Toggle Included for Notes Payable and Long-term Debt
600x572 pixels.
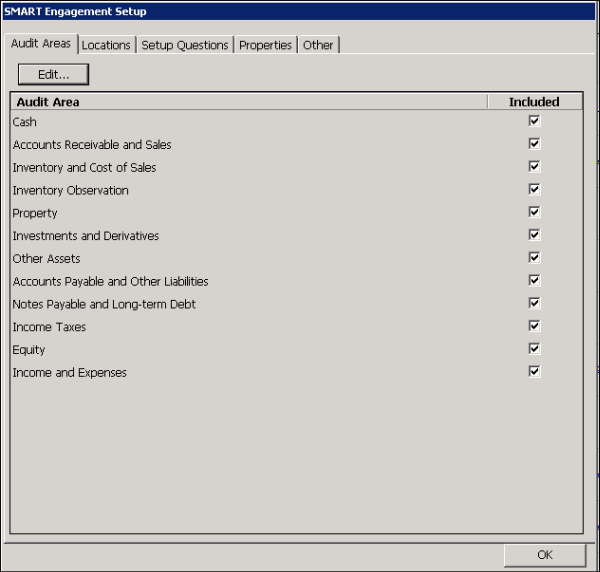pyautogui.click(x=534, y=303)
